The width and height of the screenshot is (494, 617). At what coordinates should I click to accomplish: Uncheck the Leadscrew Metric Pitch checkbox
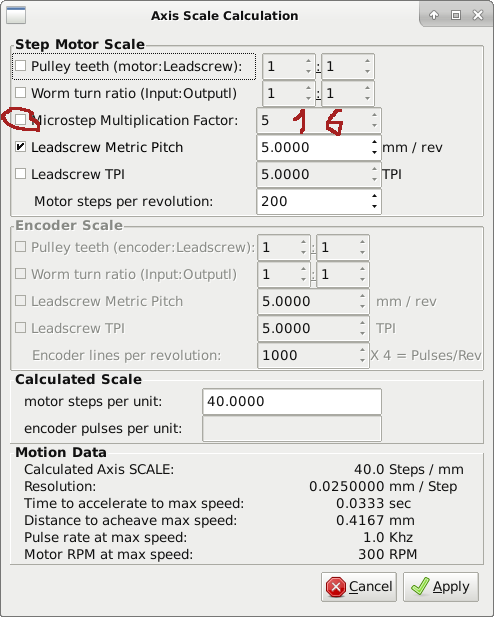[20, 147]
